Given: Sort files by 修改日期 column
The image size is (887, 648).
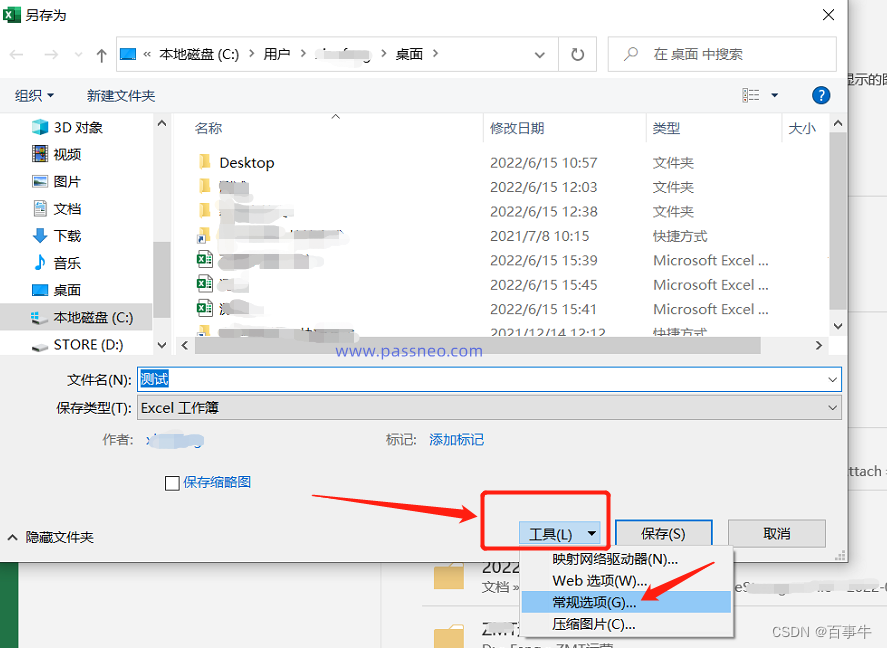Looking at the screenshot, I should pos(517,128).
